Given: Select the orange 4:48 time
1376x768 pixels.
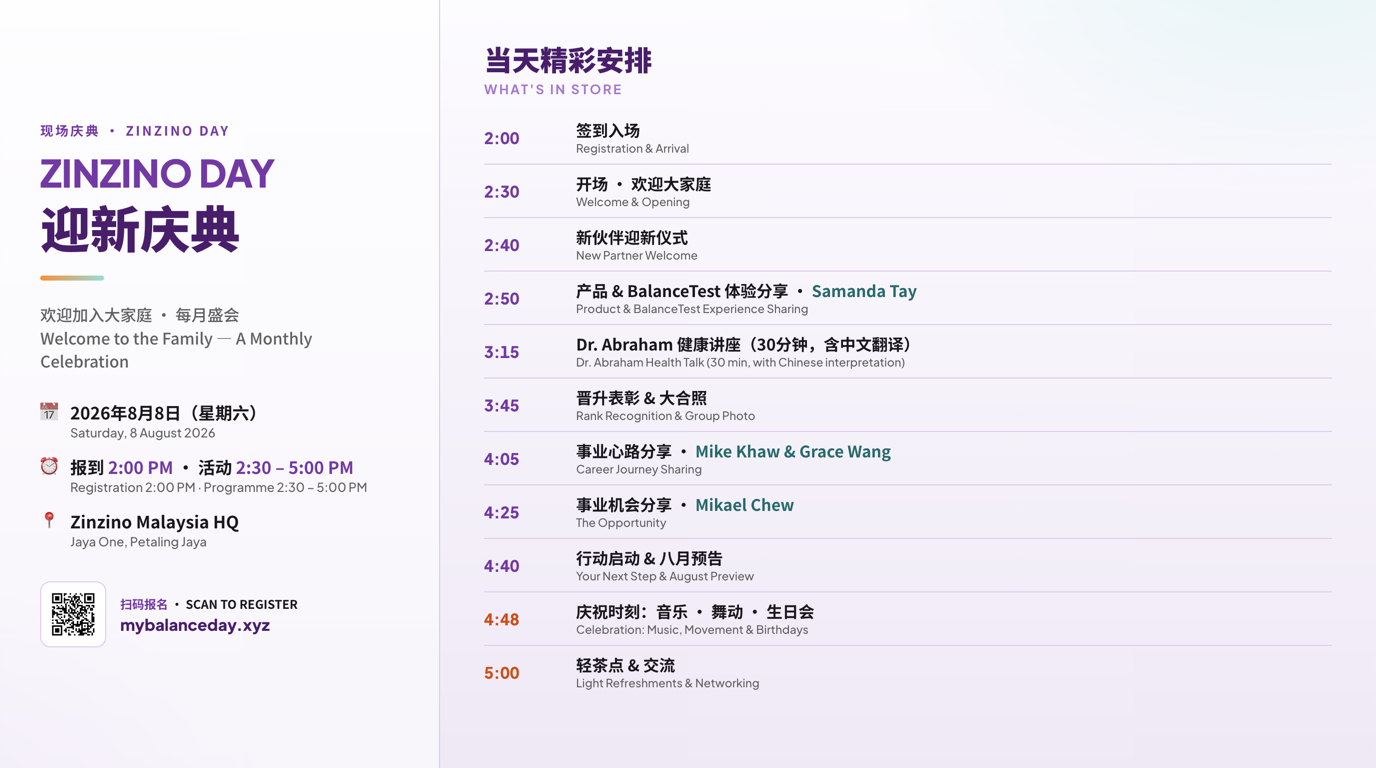Looking at the screenshot, I should (502, 619).
